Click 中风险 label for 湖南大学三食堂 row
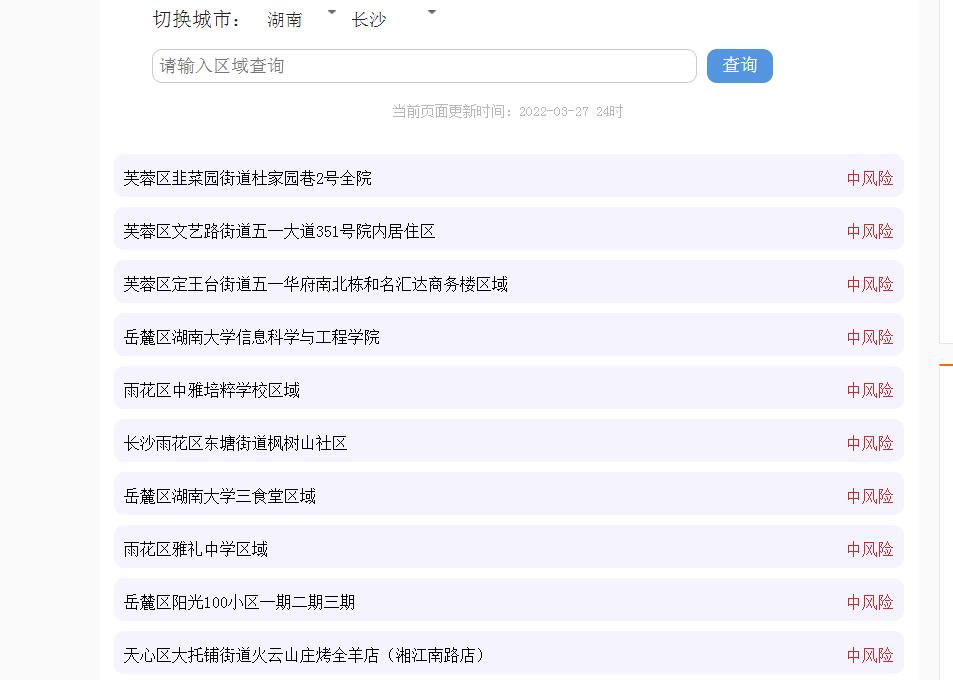 pos(870,496)
